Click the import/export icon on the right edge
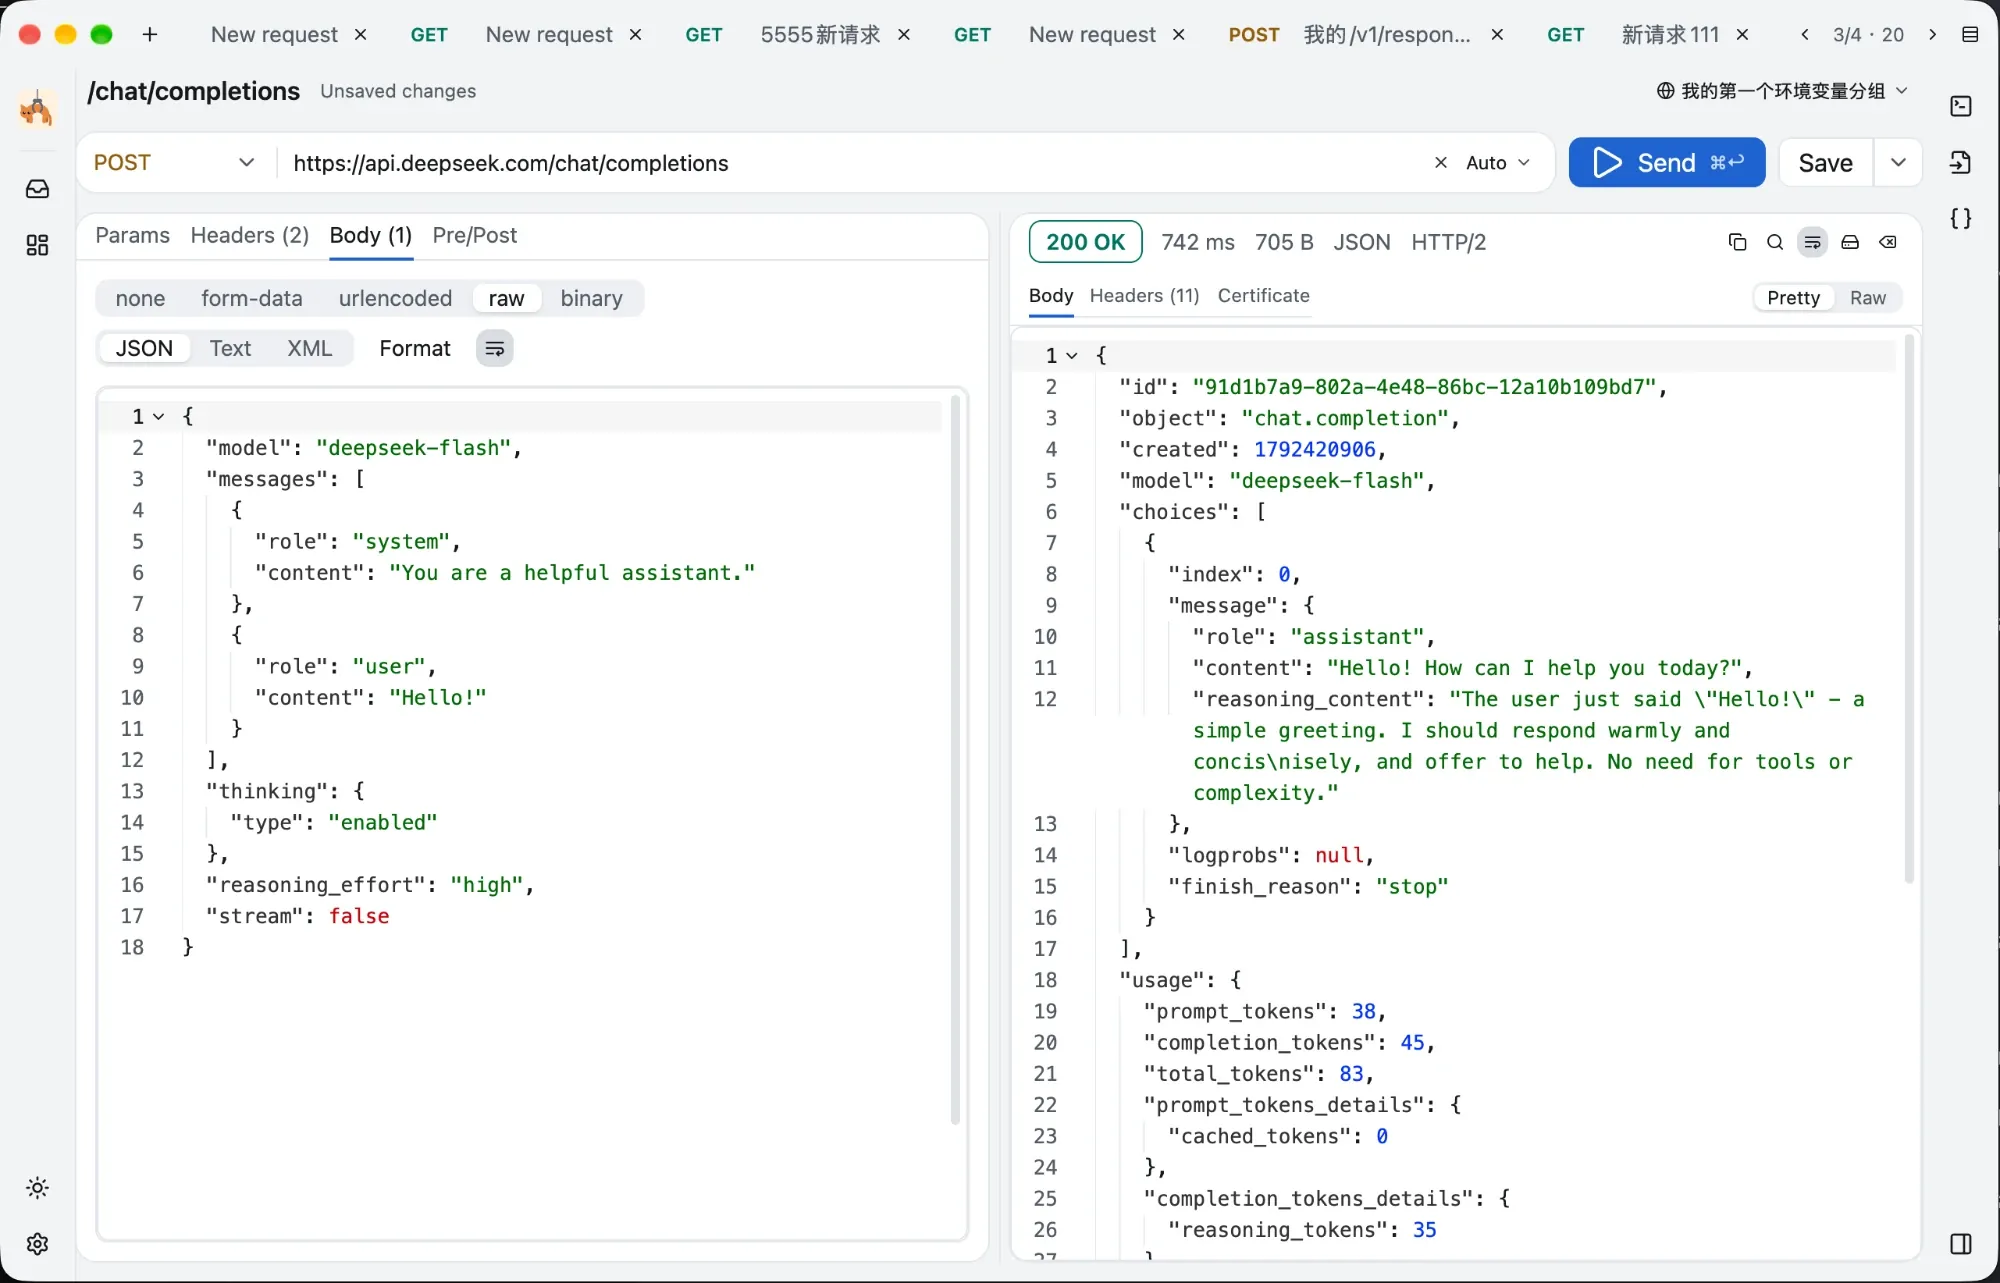This screenshot has height=1283, width=2000. point(1961,162)
